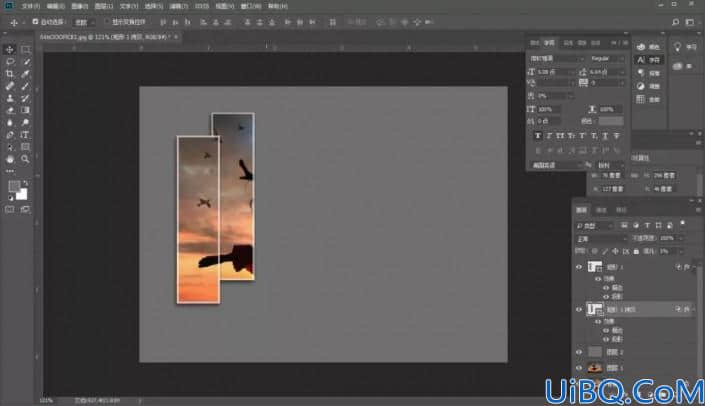This screenshot has width=705, height=406.
Task: Click the text color swatch in Character panel
Action: click(611, 121)
